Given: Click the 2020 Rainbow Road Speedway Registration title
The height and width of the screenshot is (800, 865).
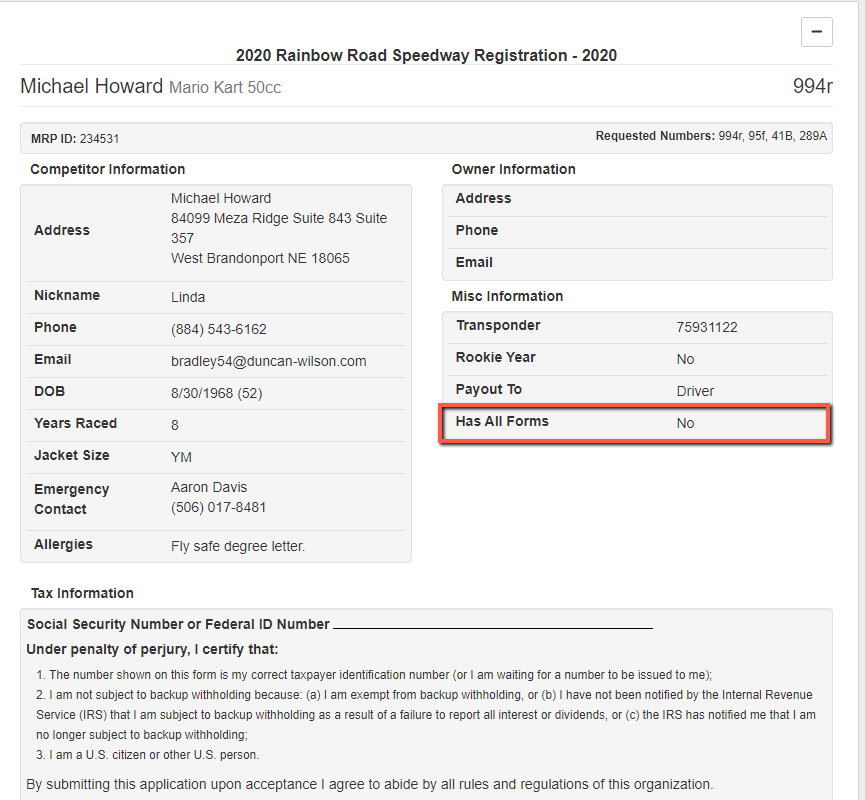Looking at the screenshot, I should pos(426,55).
